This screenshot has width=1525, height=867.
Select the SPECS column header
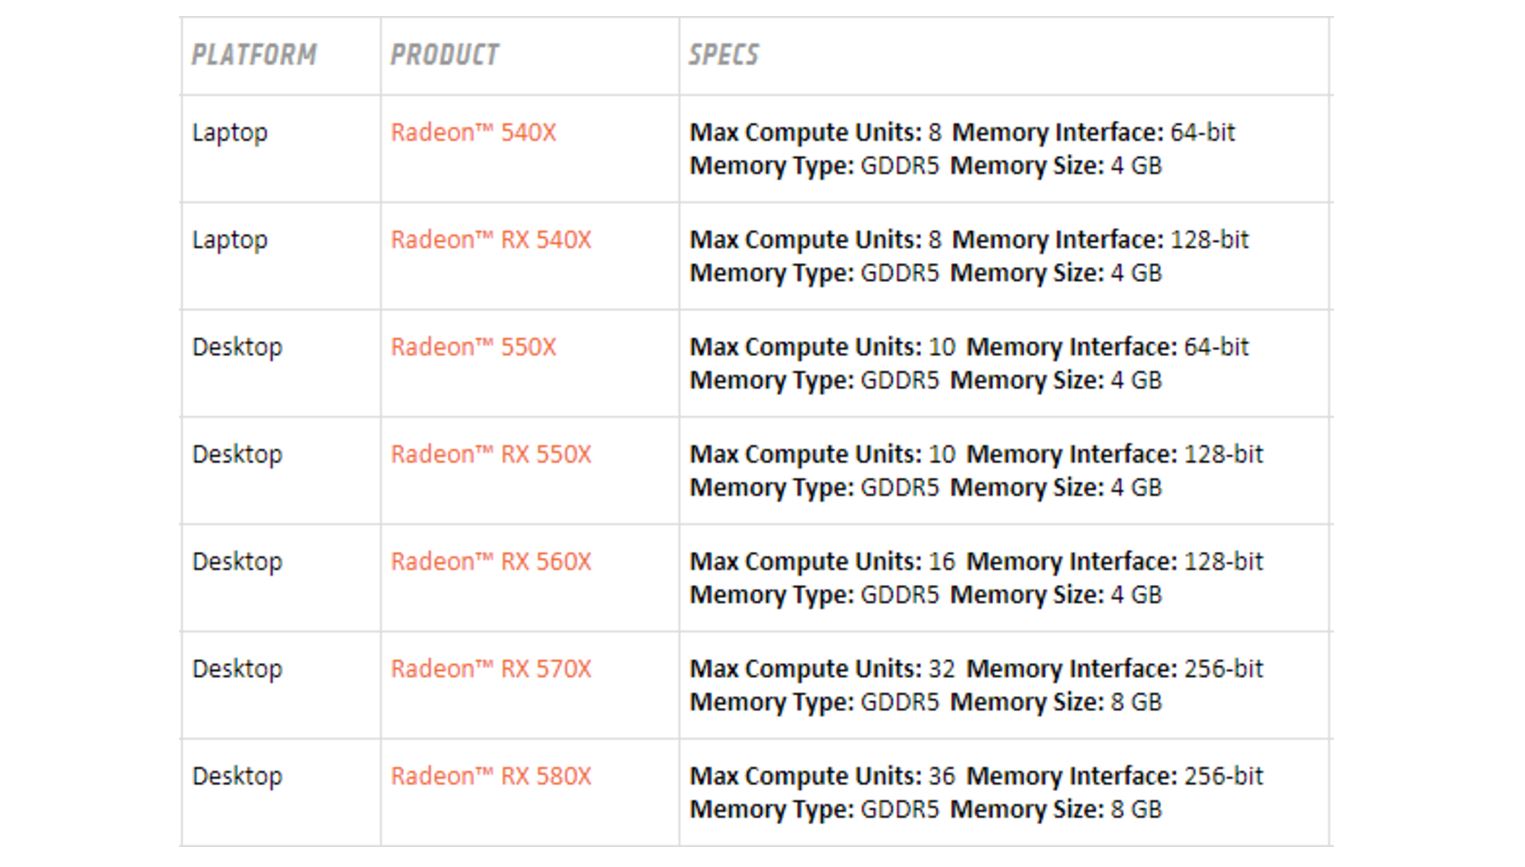724,55
